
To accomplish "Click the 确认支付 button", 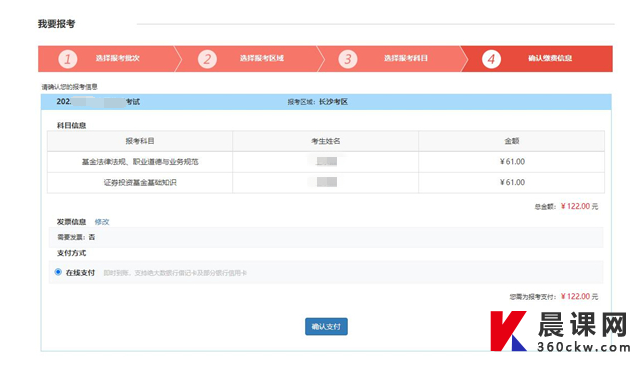I will [326, 326].
